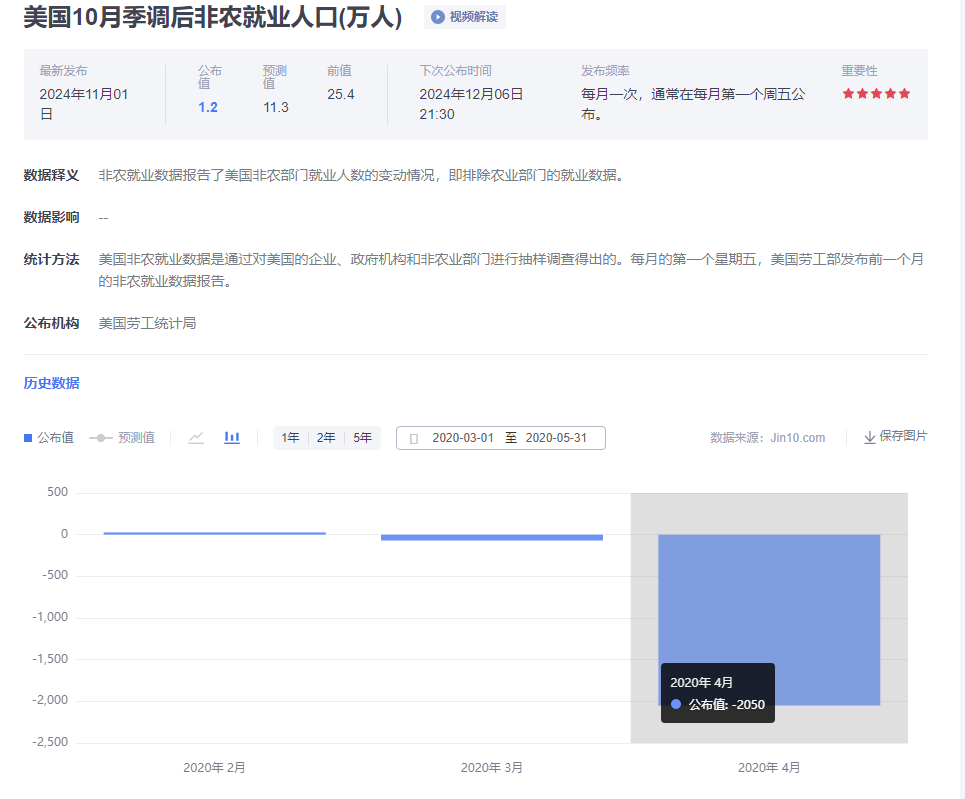This screenshot has width=965, height=799.
Task: Click the highlighted 2050 value star rating row
Action: 717,705
